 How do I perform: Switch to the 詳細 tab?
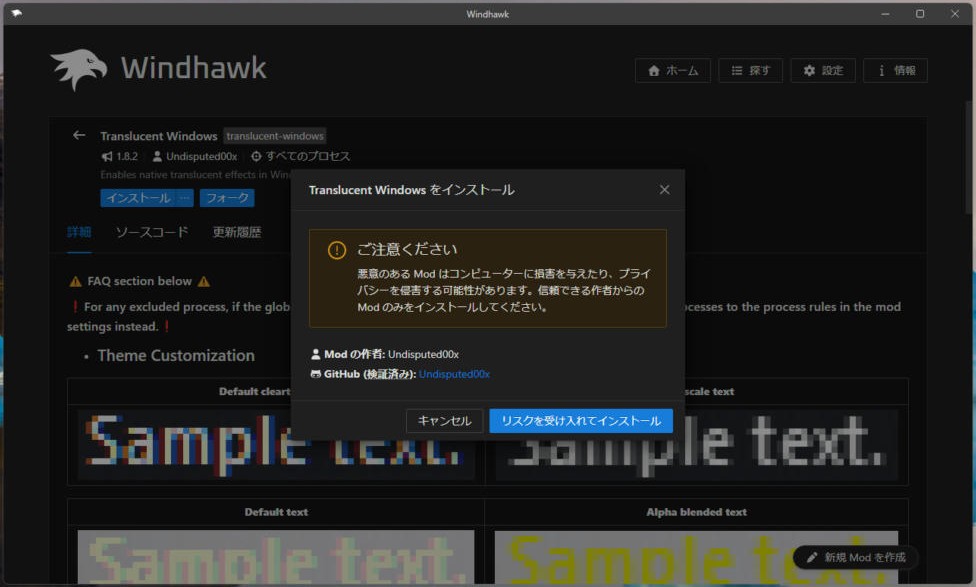pos(79,232)
